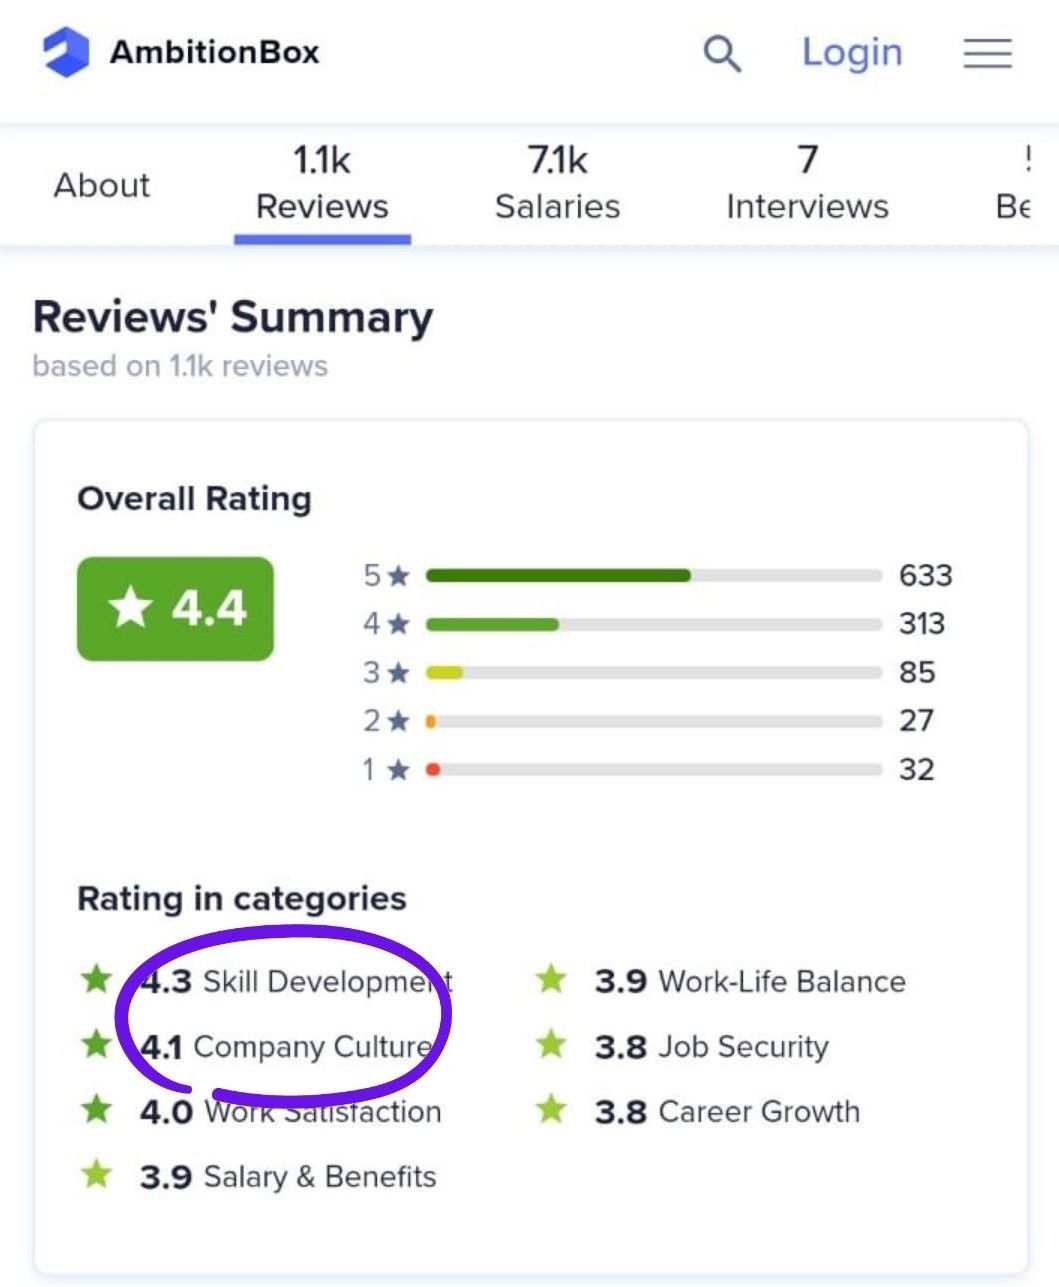This screenshot has width=1059, height=1287.
Task: Click the AmbitionBox logo icon
Action: 66,53
